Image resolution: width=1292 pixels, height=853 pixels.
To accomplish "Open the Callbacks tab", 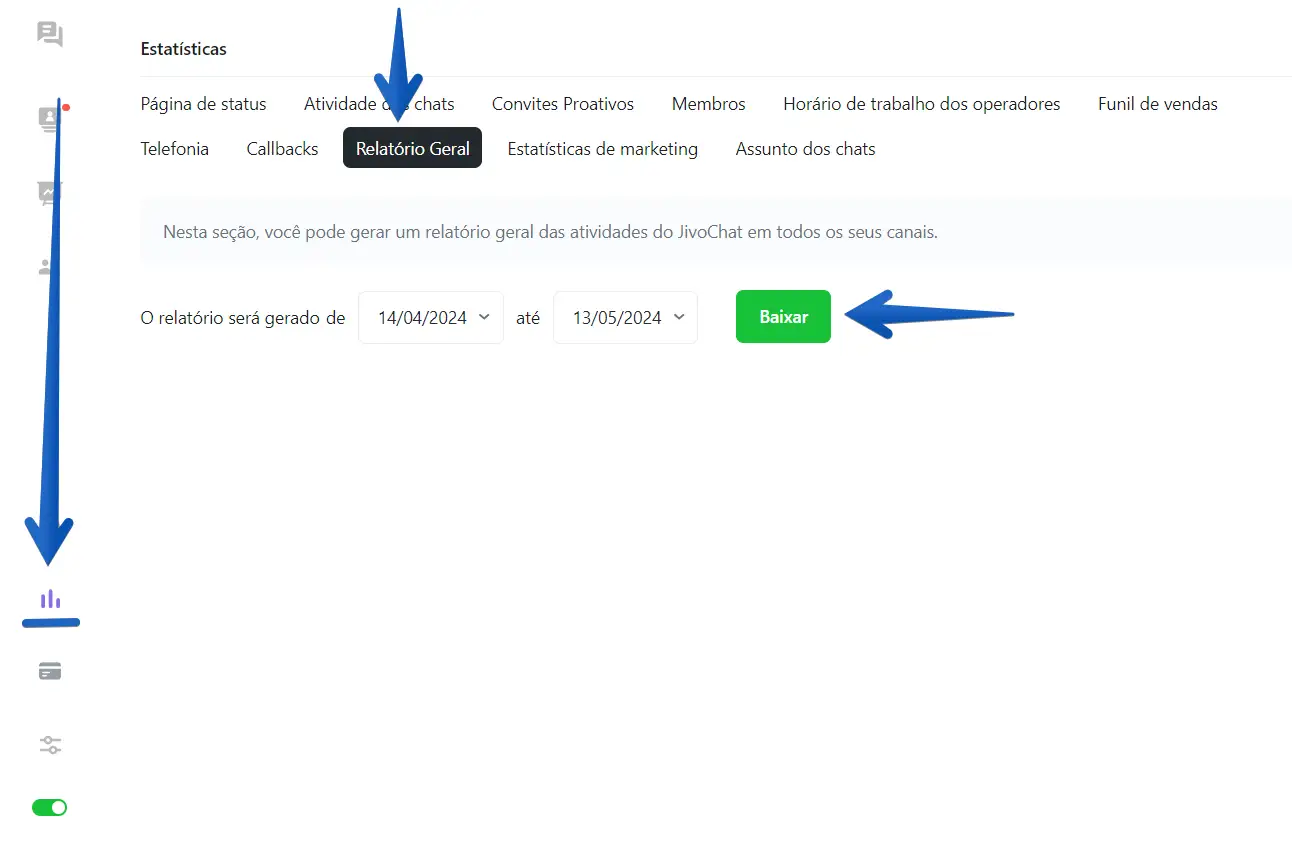I will [282, 149].
